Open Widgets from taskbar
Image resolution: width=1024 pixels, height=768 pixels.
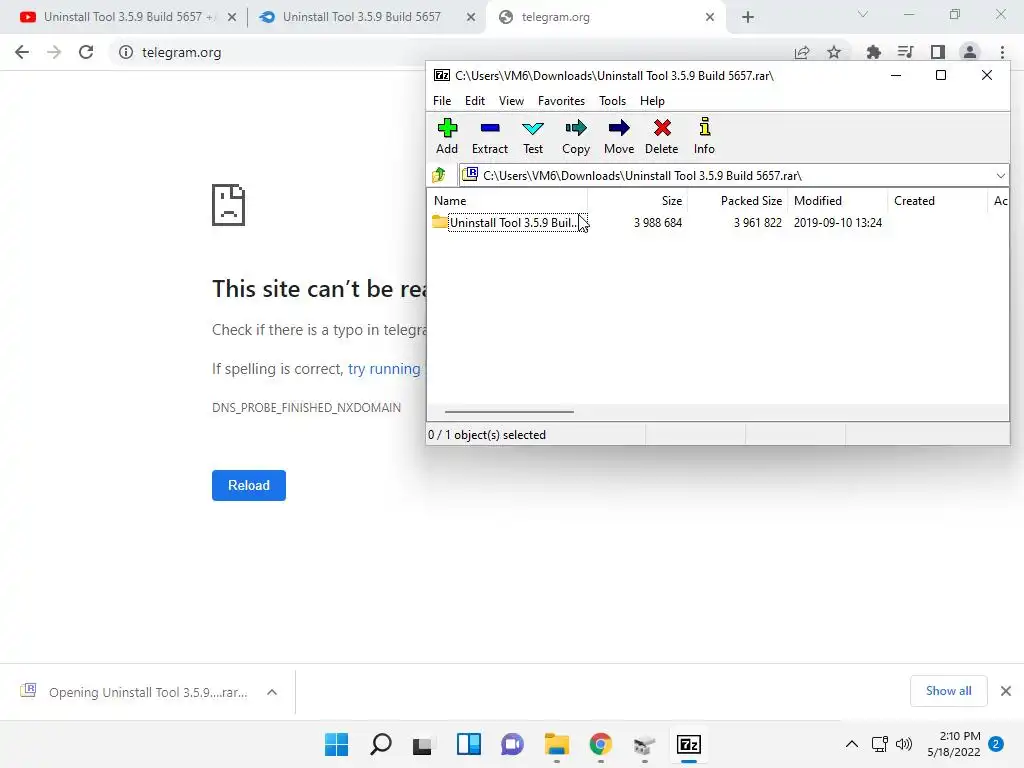468,744
